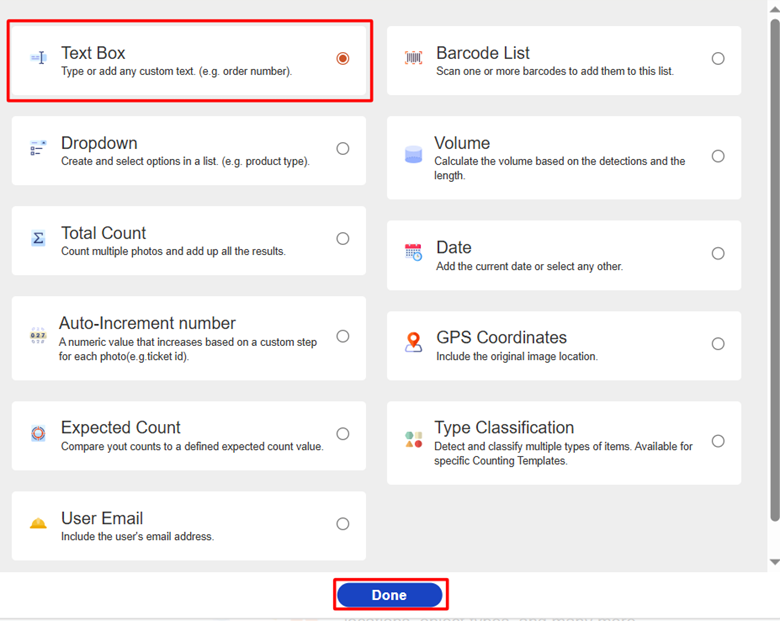Click the Text Box field icon
The height and width of the screenshot is (621, 780).
[x=38, y=59]
